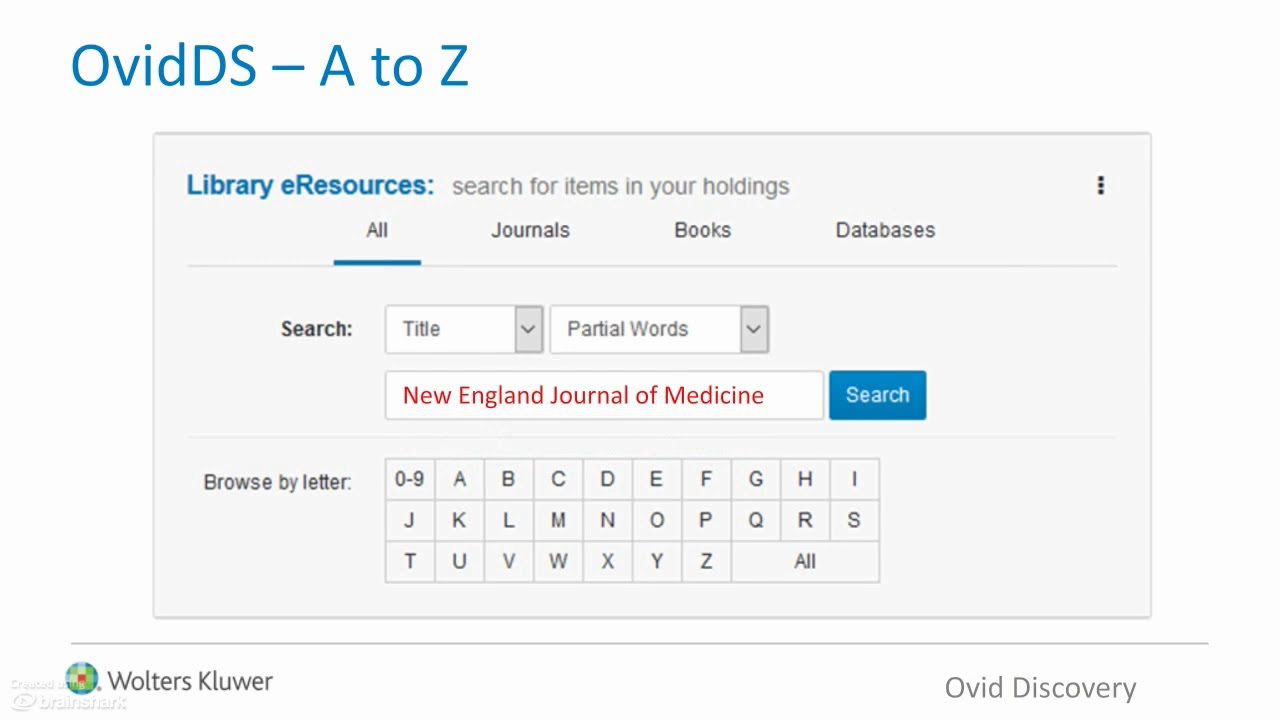This screenshot has height=720, width=1280.
Task: Select the All tab
Action: click(x=377, y=230)
